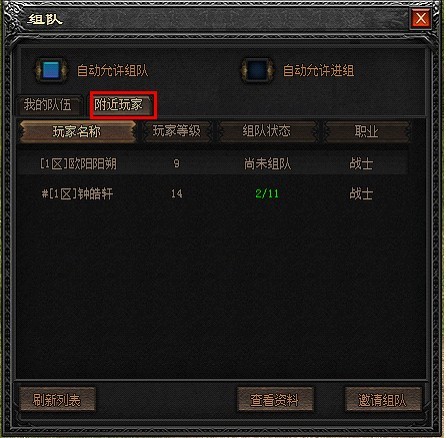Select player [1区]欧阳阳朔 row

tap(213, 164)
